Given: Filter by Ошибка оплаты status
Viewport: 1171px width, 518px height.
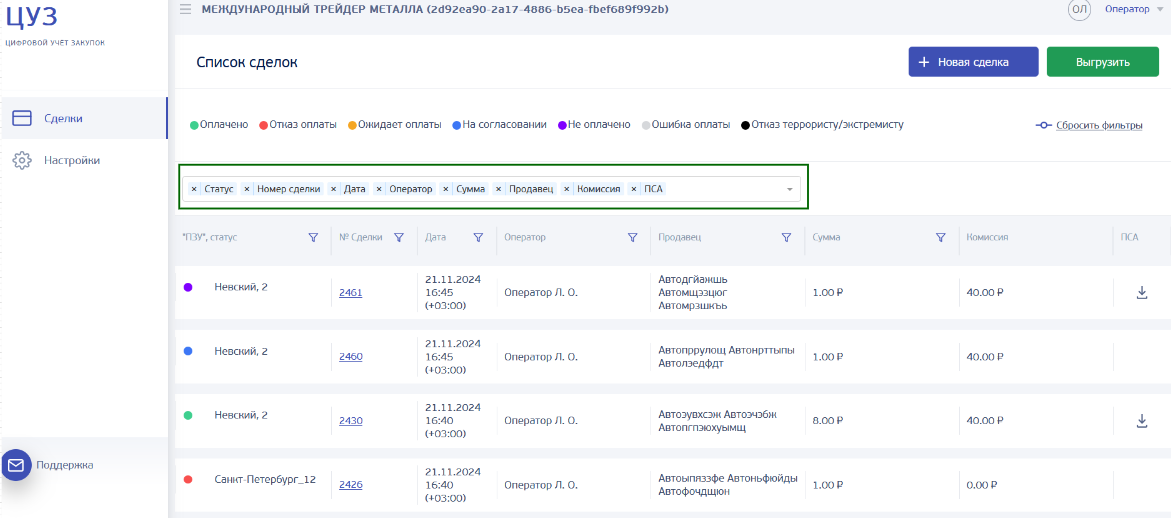Looking at the screenshot, I should [x=686, y=125].
